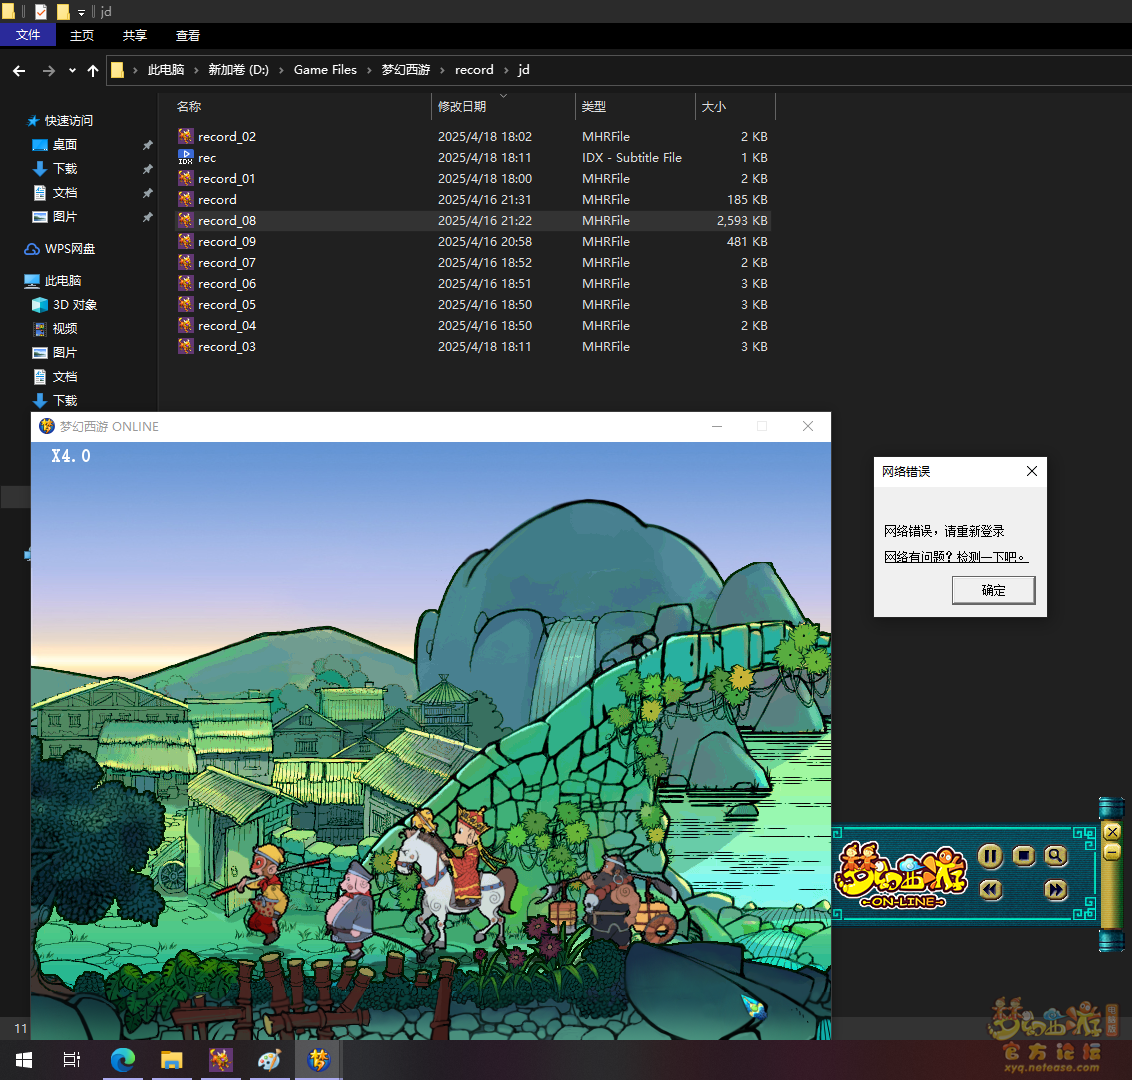Screen dimensions: 1132x1080
Task: Select the record_08 file
Action: (227, 221)
